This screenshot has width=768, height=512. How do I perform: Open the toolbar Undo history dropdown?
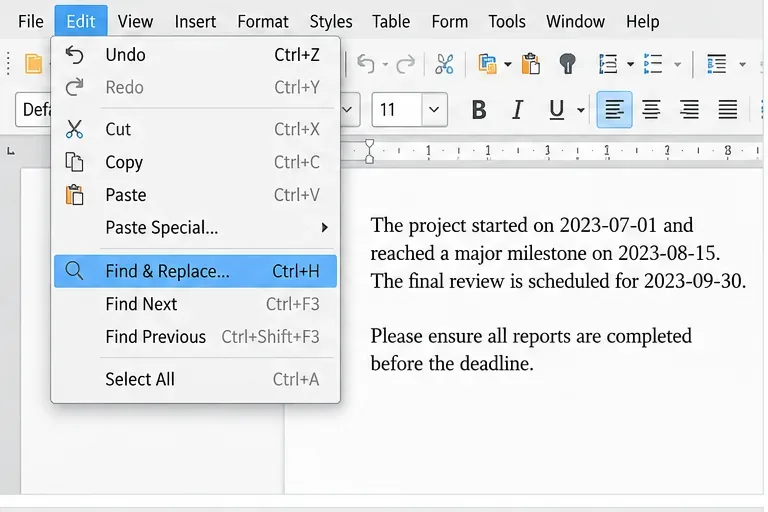point(385,64)
